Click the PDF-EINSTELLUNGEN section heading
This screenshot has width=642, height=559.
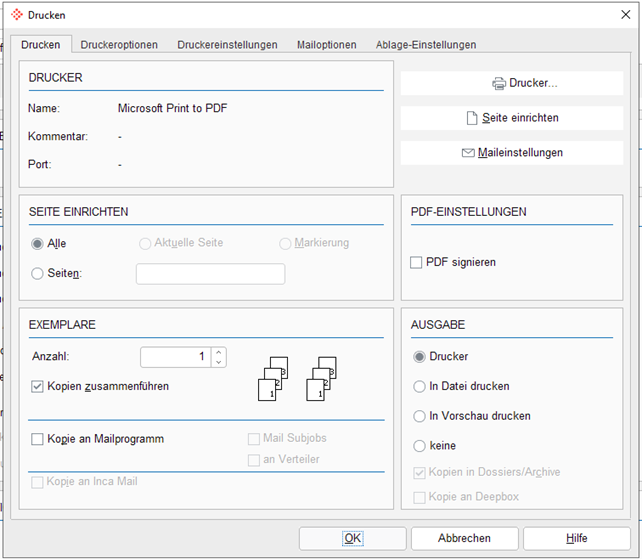(468, 212)
